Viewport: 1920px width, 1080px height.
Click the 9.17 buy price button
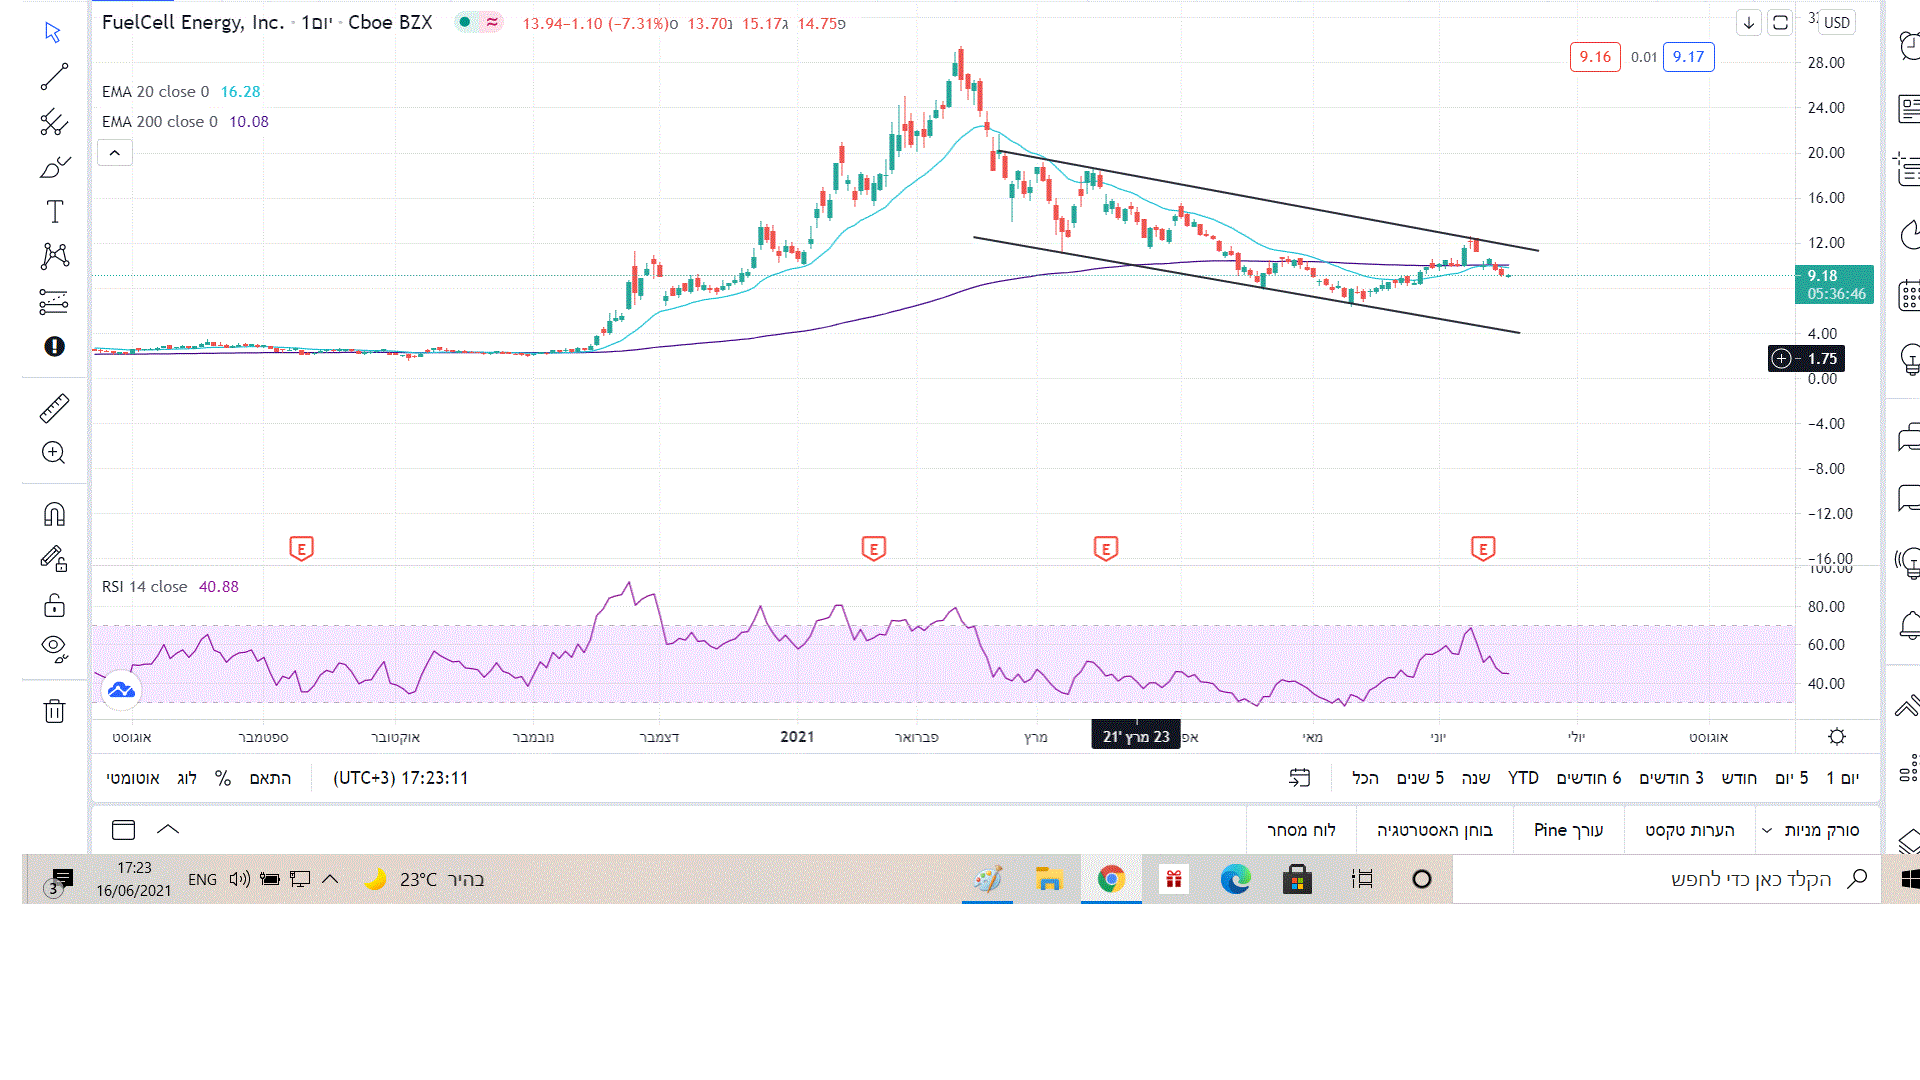pos(1688,57)
